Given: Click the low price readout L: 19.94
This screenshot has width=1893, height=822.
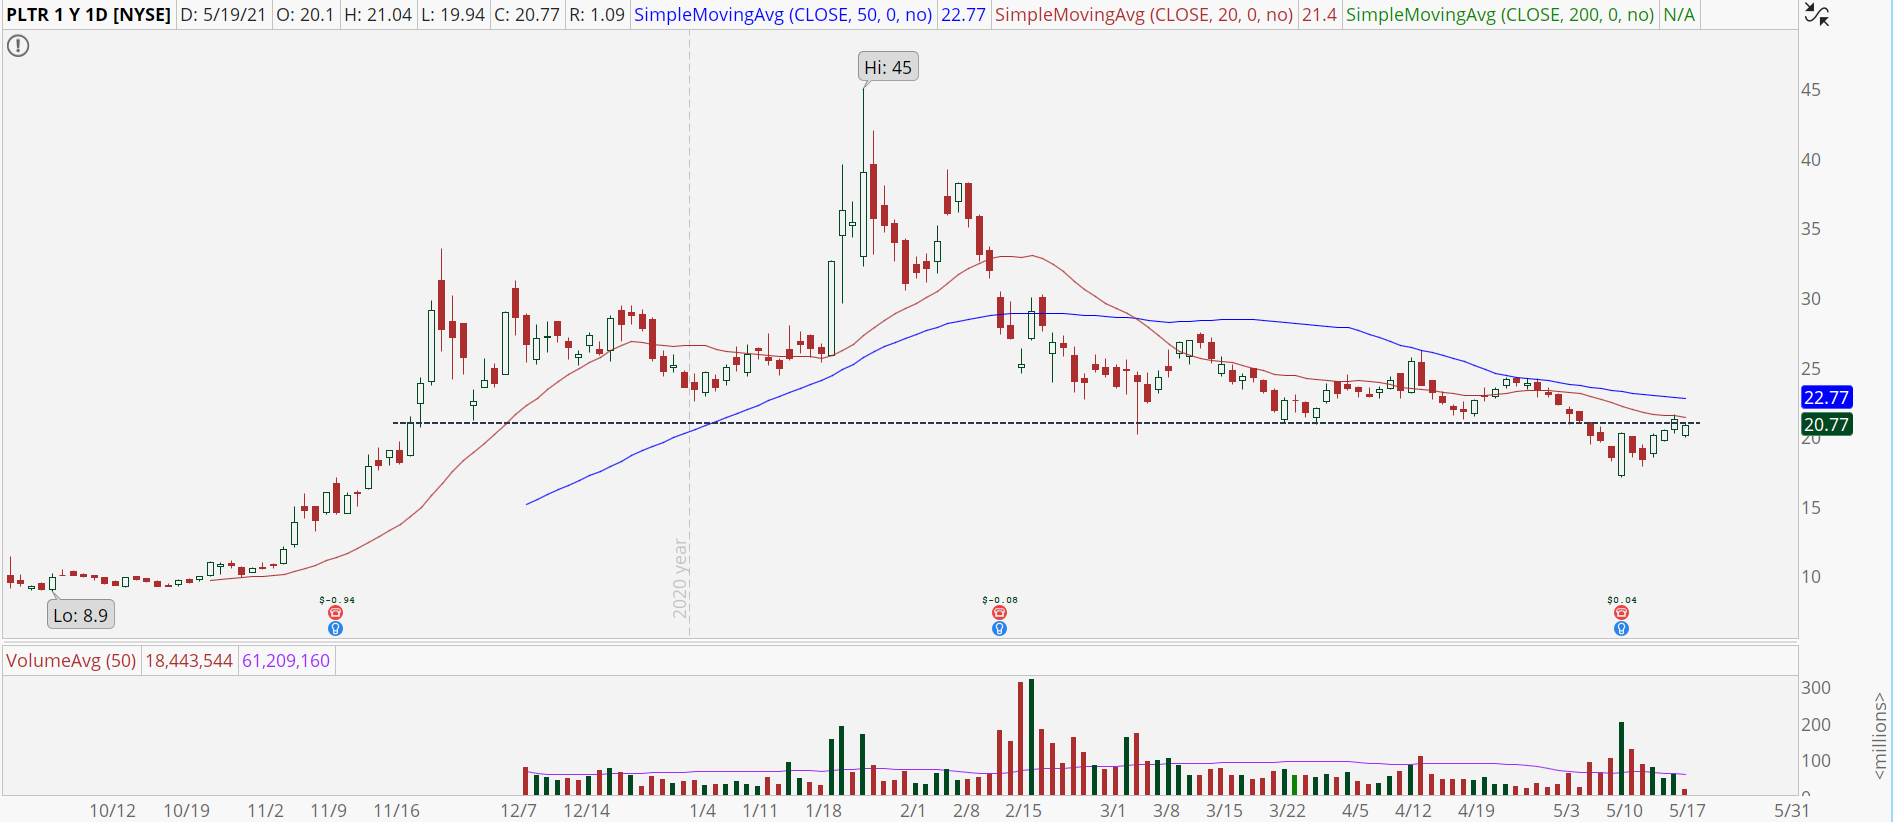Looking at the screenshot, I should [453, 15].
